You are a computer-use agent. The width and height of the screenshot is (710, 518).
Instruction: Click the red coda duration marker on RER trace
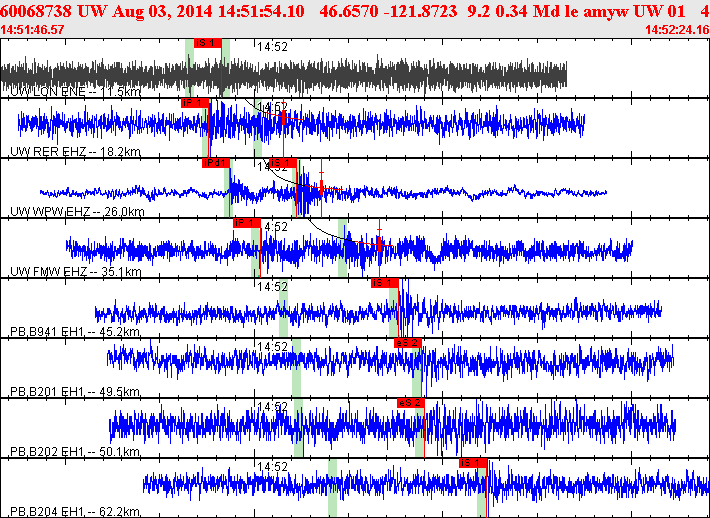coord(283,119)
